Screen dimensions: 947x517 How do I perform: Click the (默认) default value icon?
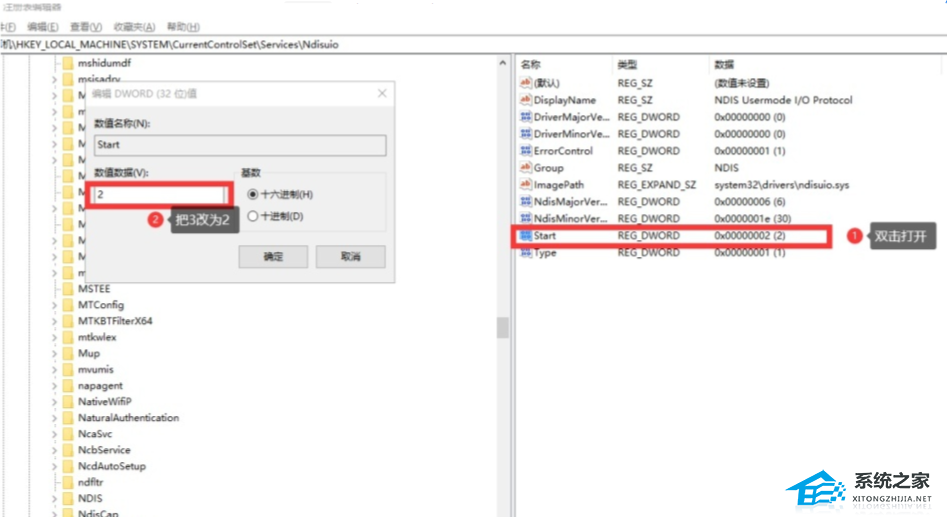(525, 83)
